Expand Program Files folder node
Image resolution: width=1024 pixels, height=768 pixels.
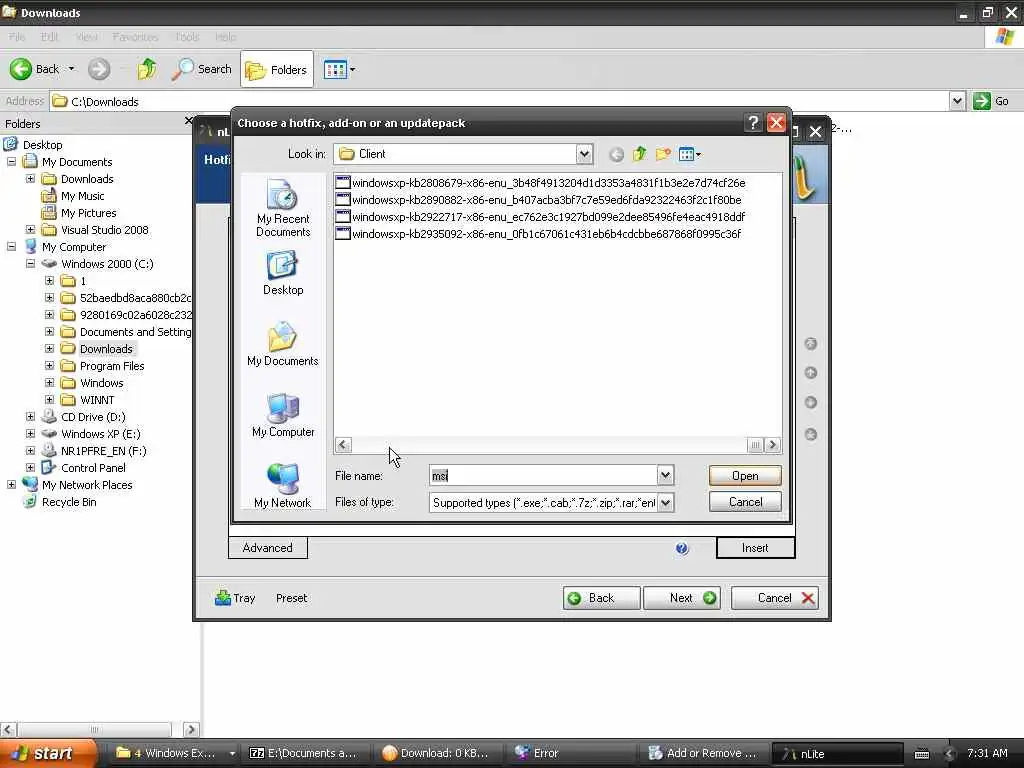(50, 366)
